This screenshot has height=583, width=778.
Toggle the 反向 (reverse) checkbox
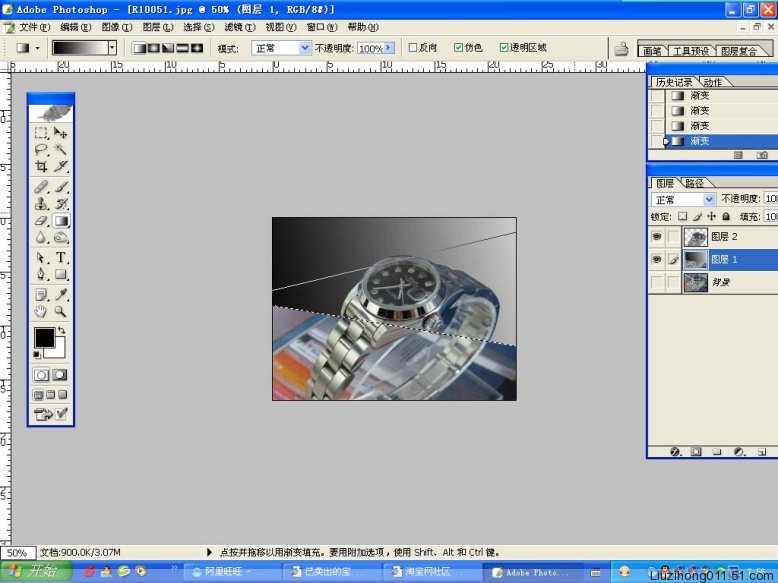coord(412,48)
